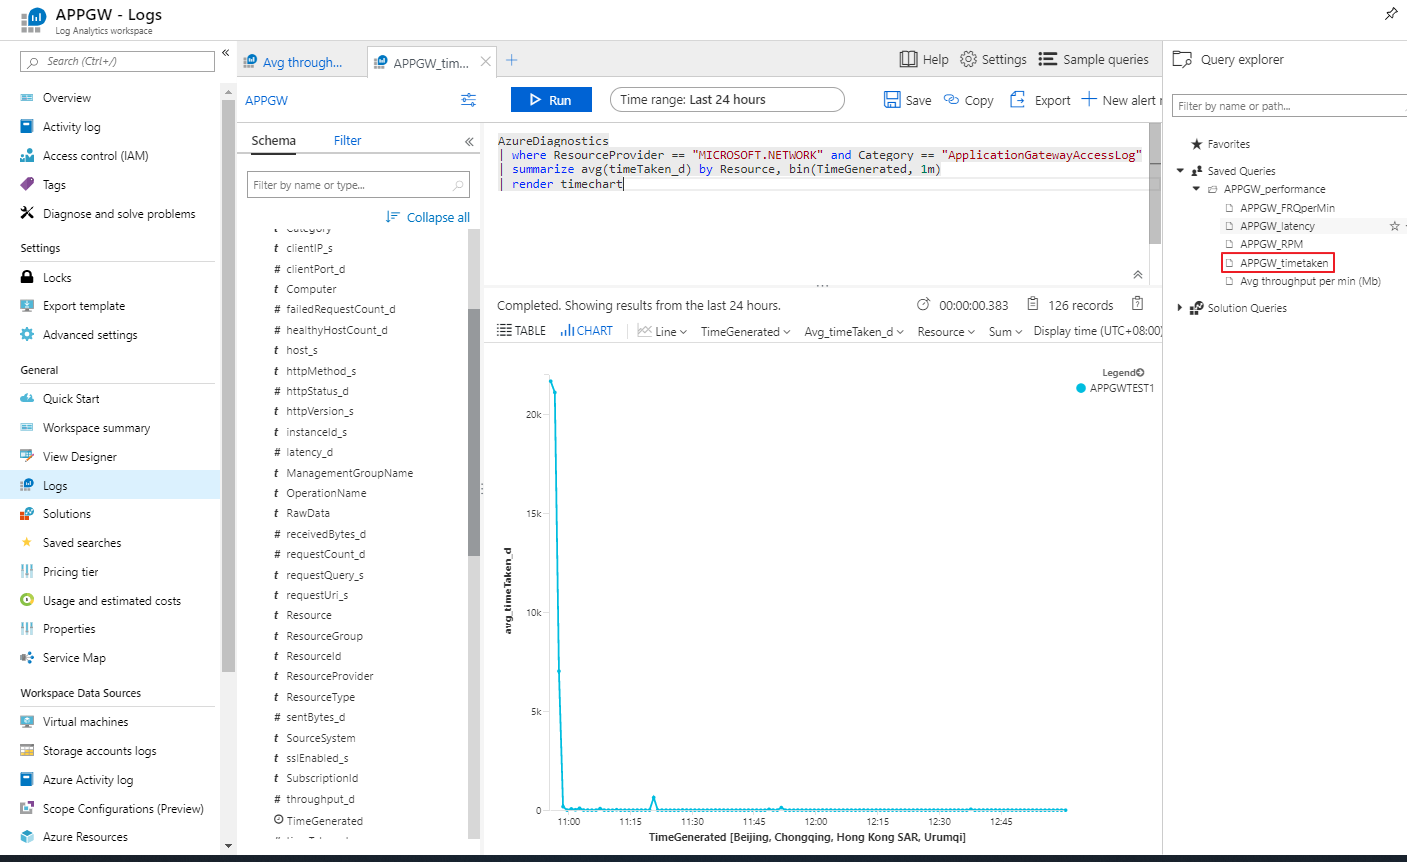The height and width of the screenshot is (862, 1407).
Task: Click the Export icon
Action: tap(1018, 100)
